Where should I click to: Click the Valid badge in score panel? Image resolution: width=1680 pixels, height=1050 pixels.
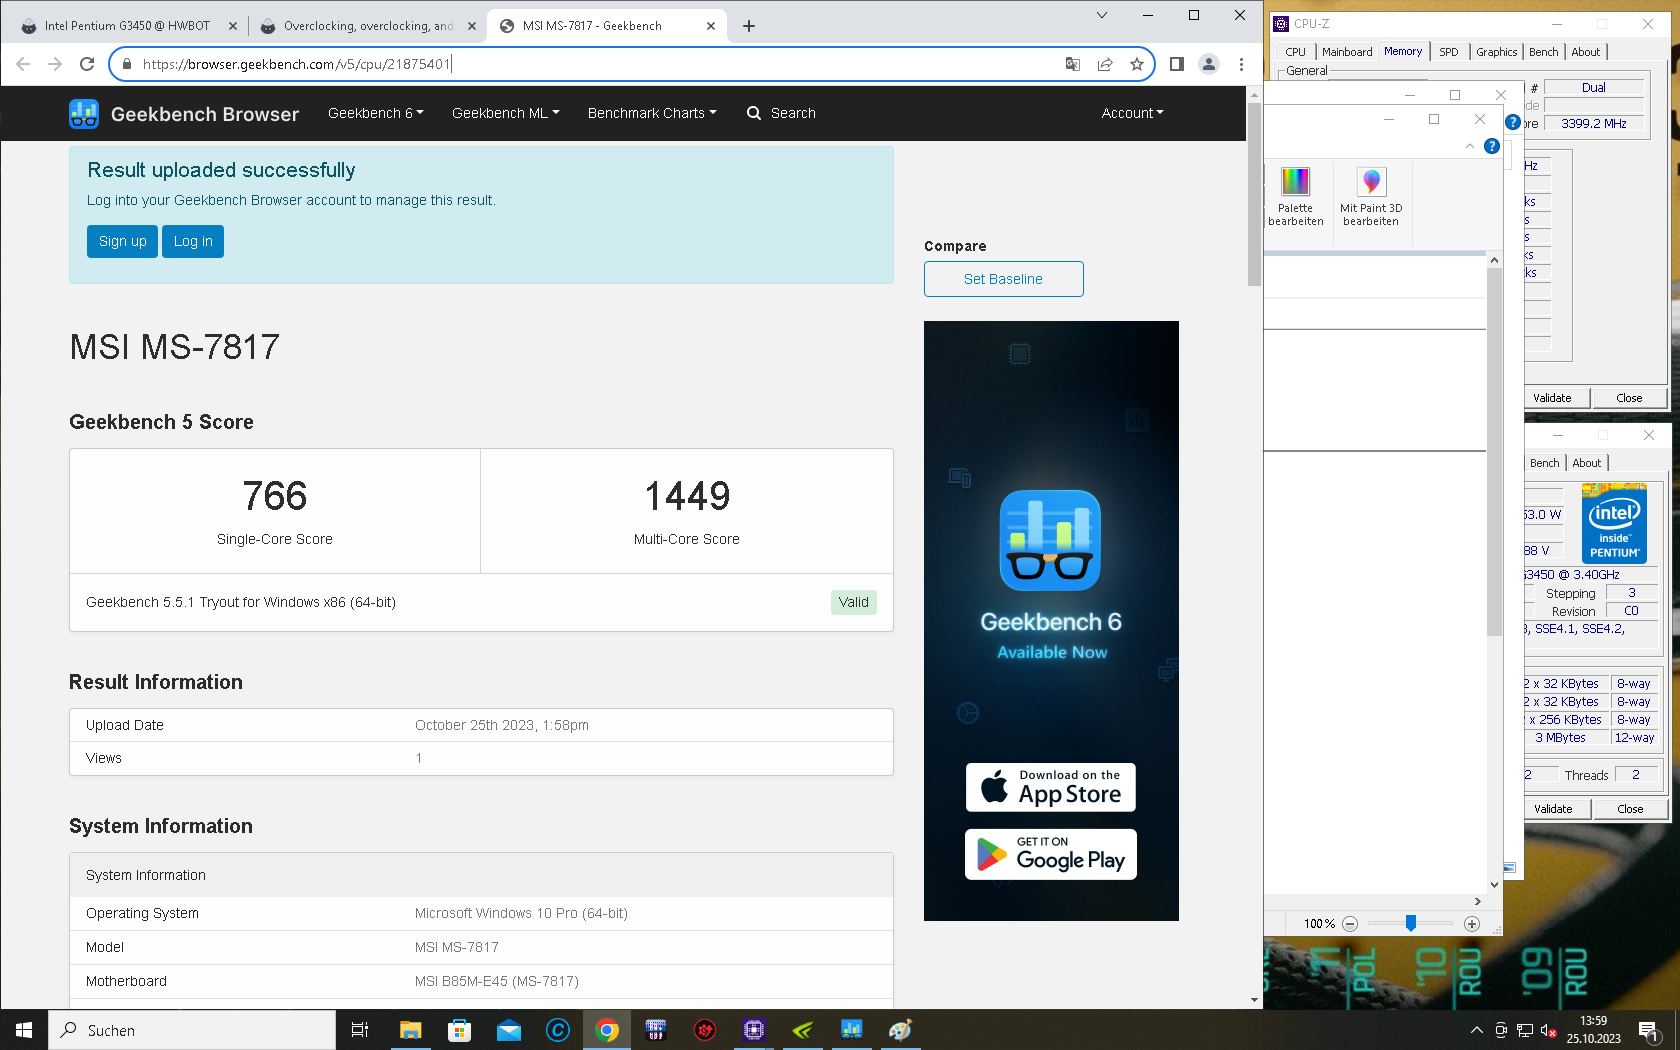[x=853, y=602]
